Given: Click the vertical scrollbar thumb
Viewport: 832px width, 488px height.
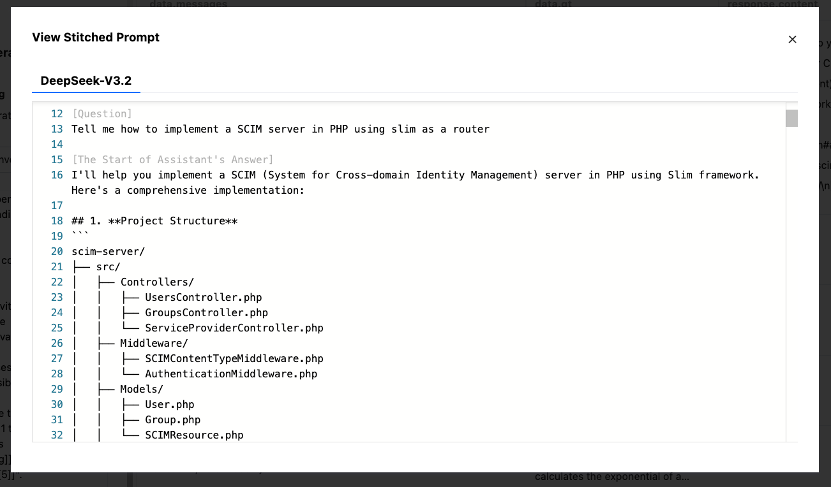Looking at the screenshot, I should tap(791, 119).
